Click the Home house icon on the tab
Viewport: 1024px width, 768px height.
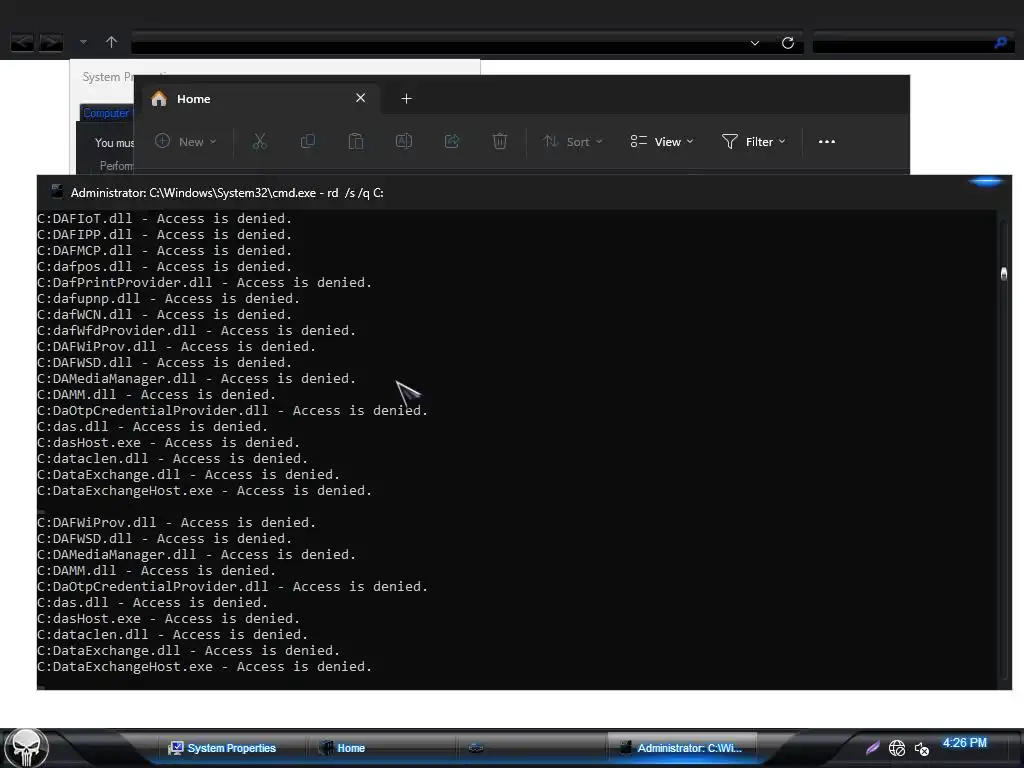click(159, 99)
